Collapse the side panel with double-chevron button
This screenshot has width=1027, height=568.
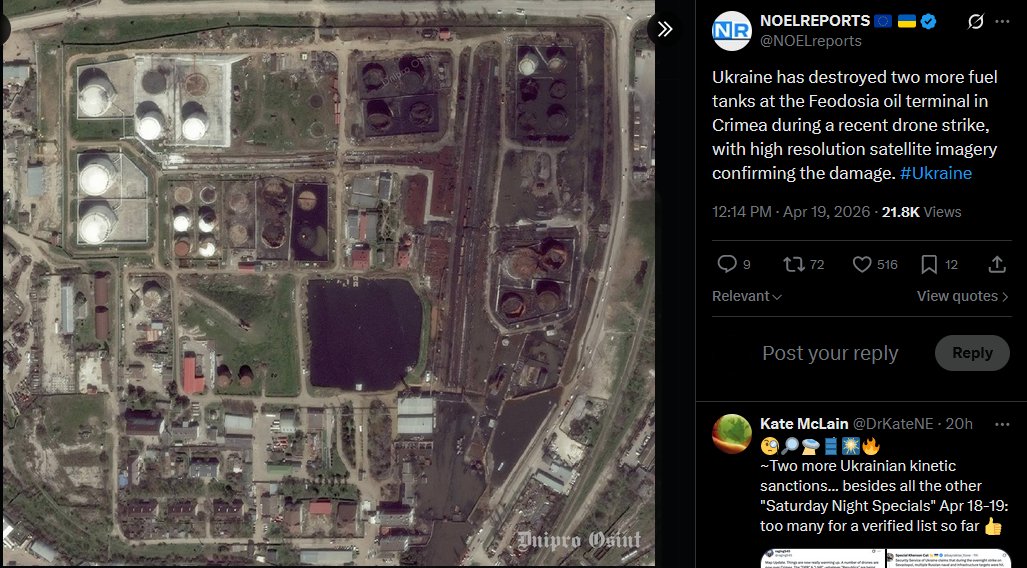[x=664, y=29]
